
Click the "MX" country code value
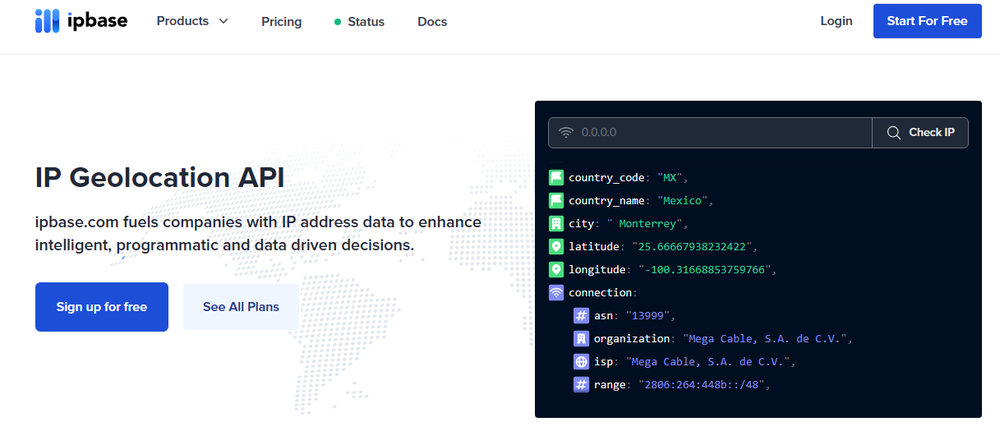coord(669,178)
